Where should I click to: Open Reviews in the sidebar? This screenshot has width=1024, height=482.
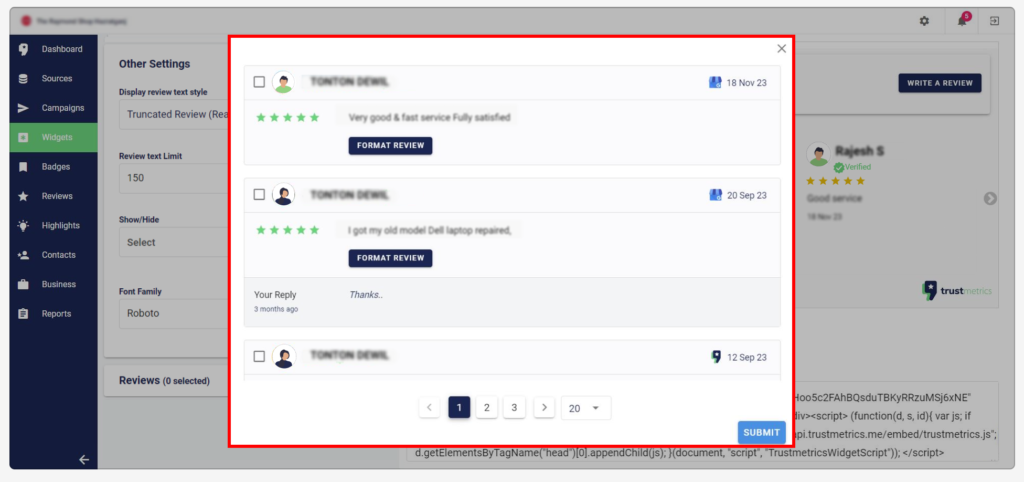point(54,196)
